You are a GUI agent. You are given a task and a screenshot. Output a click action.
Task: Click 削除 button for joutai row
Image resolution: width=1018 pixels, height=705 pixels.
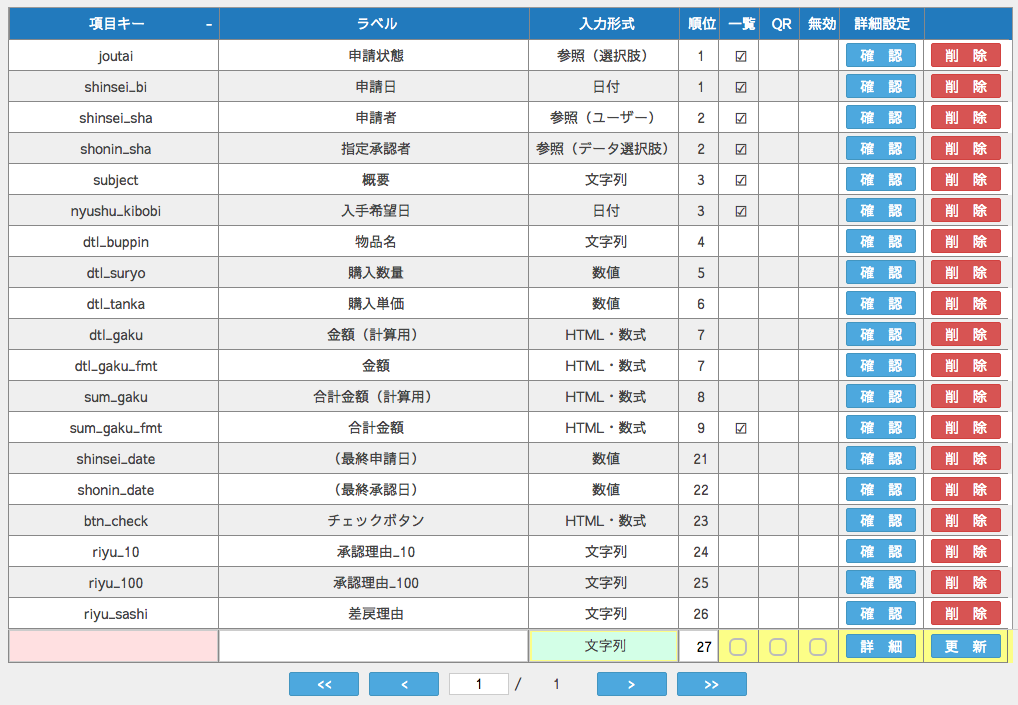tap(965, 56)
